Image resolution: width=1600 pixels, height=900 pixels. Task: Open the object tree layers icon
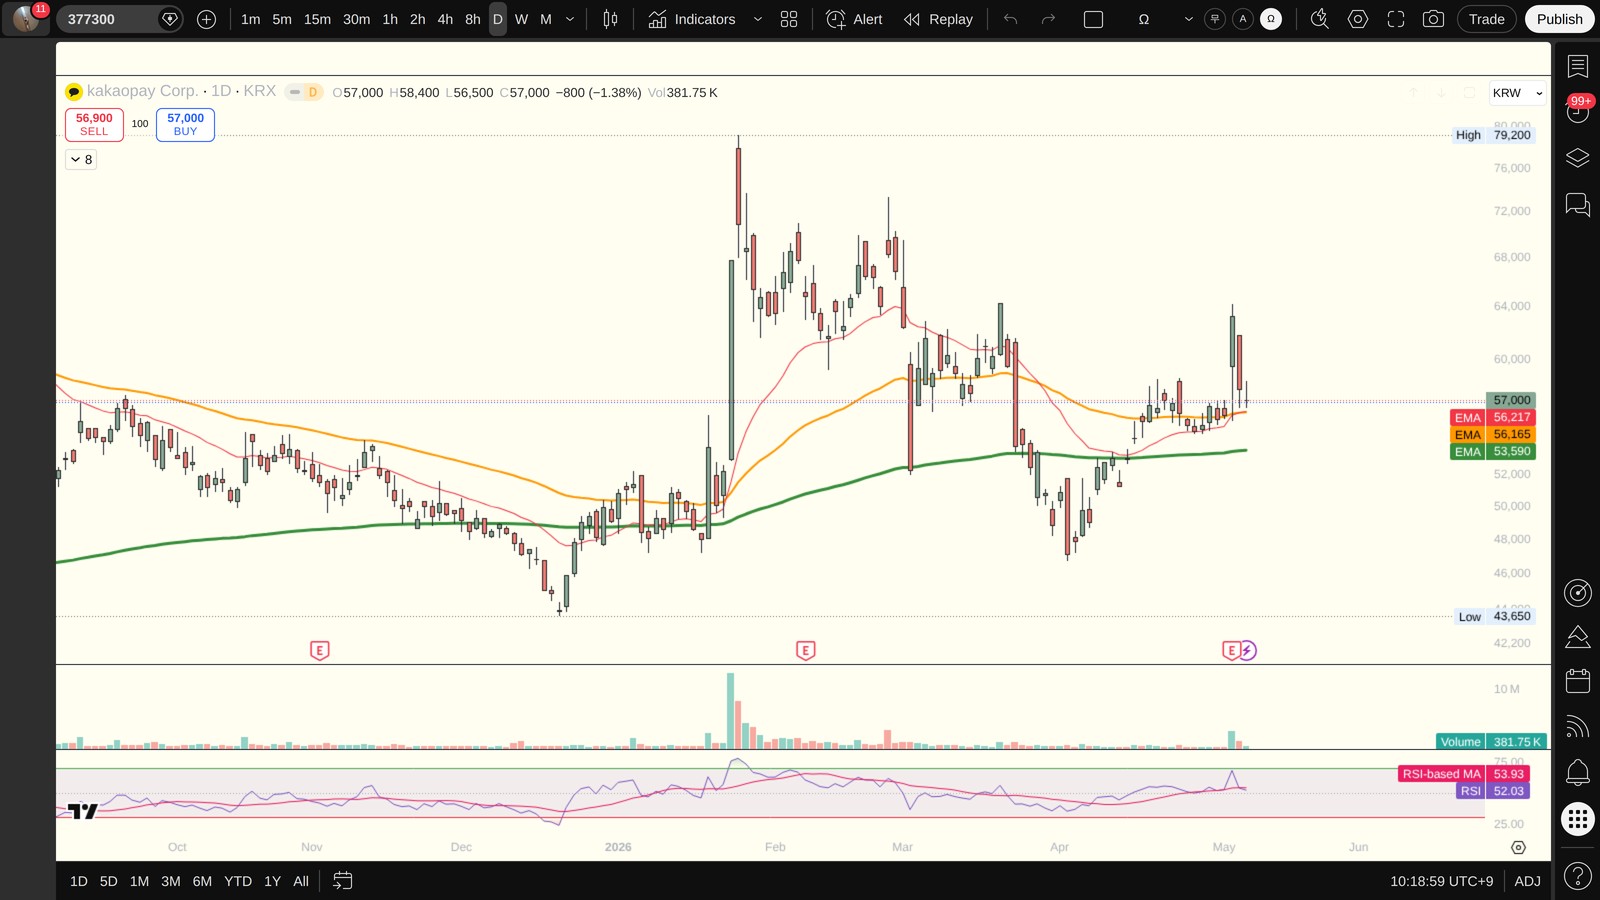pos(1577,158)
